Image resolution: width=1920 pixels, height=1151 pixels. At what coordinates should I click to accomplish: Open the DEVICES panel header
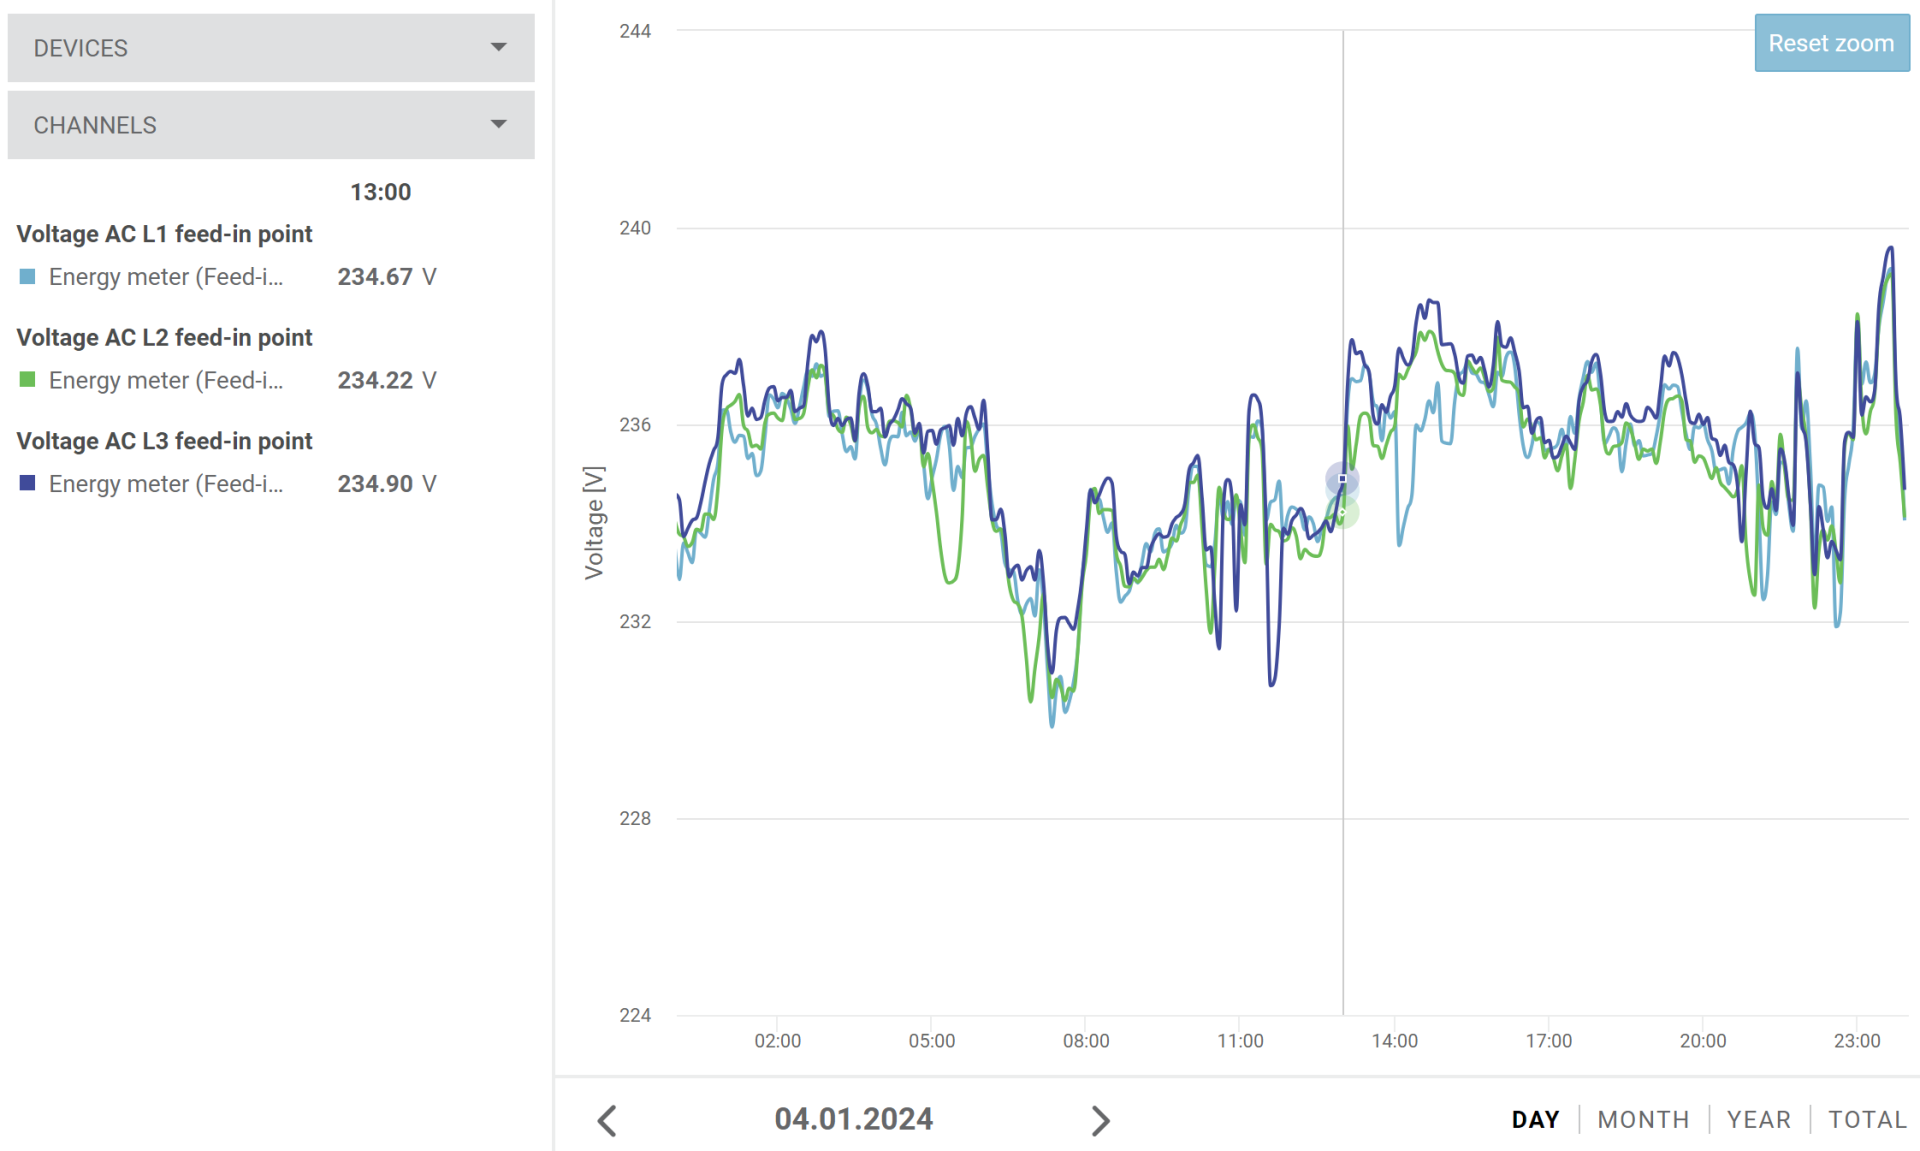tap(81, 48)
